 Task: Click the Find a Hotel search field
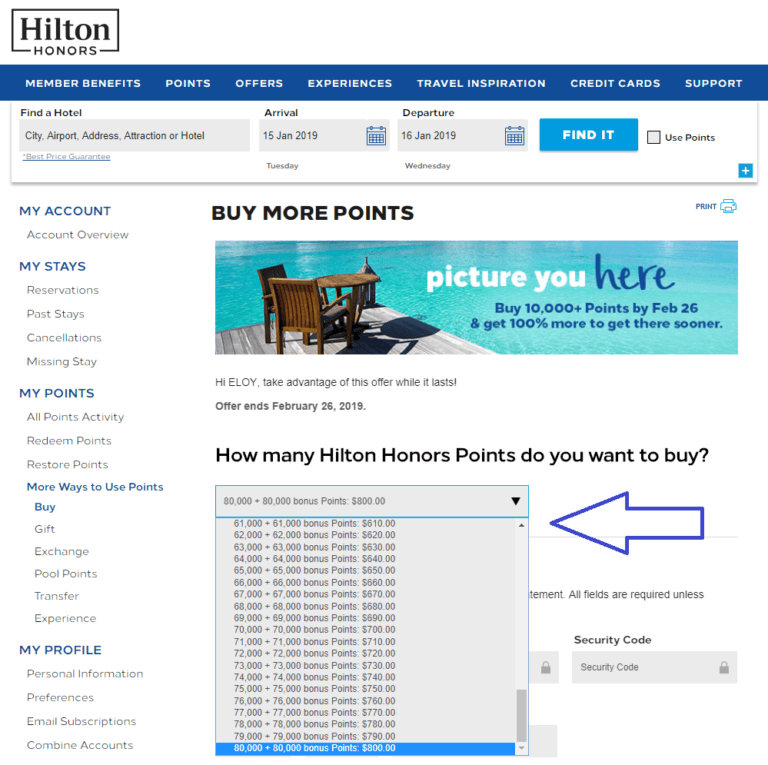point(134,136)
